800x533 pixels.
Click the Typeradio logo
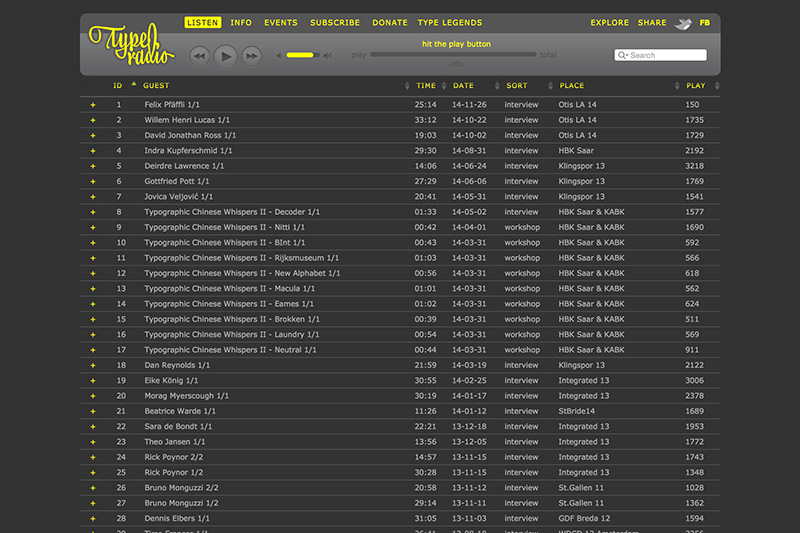[x=132, y=44]
